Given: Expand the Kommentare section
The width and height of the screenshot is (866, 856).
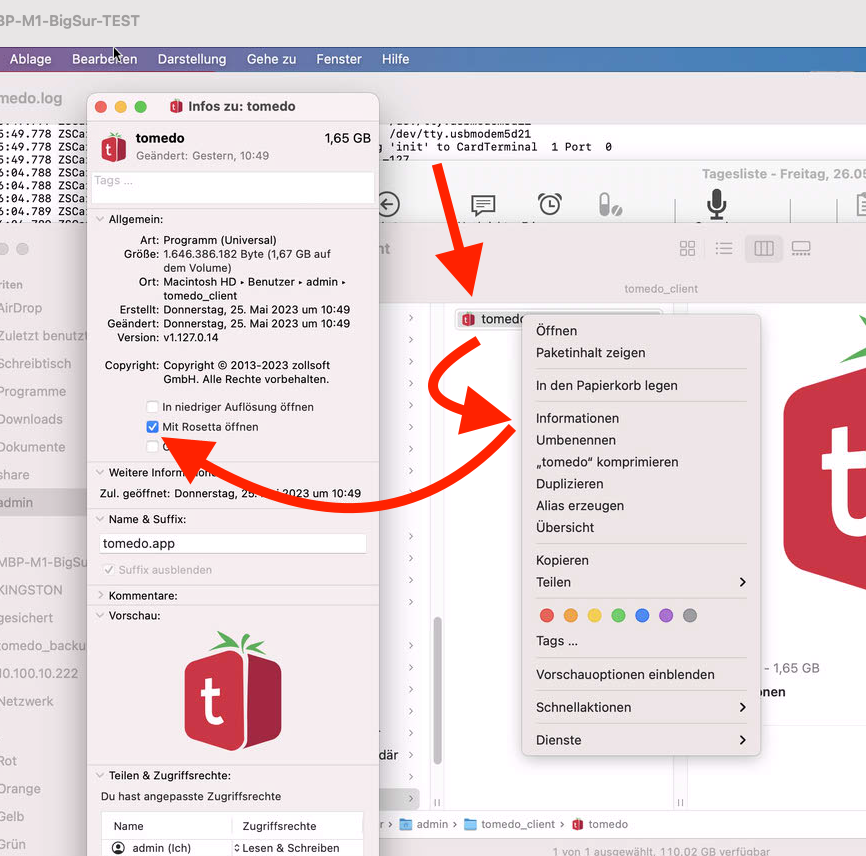Looking at the screenshot, I should (100, 595).
